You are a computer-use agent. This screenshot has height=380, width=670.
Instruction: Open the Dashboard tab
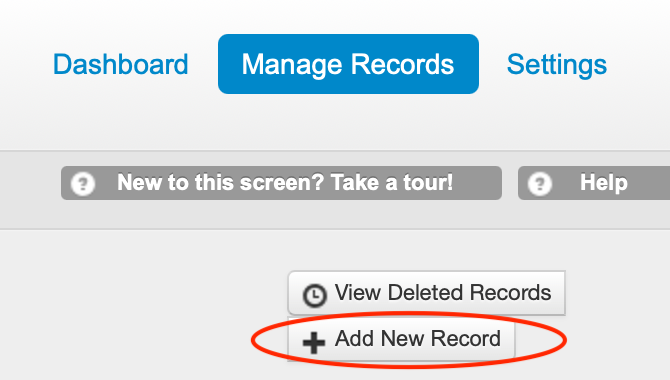click(x=120, y=64)
